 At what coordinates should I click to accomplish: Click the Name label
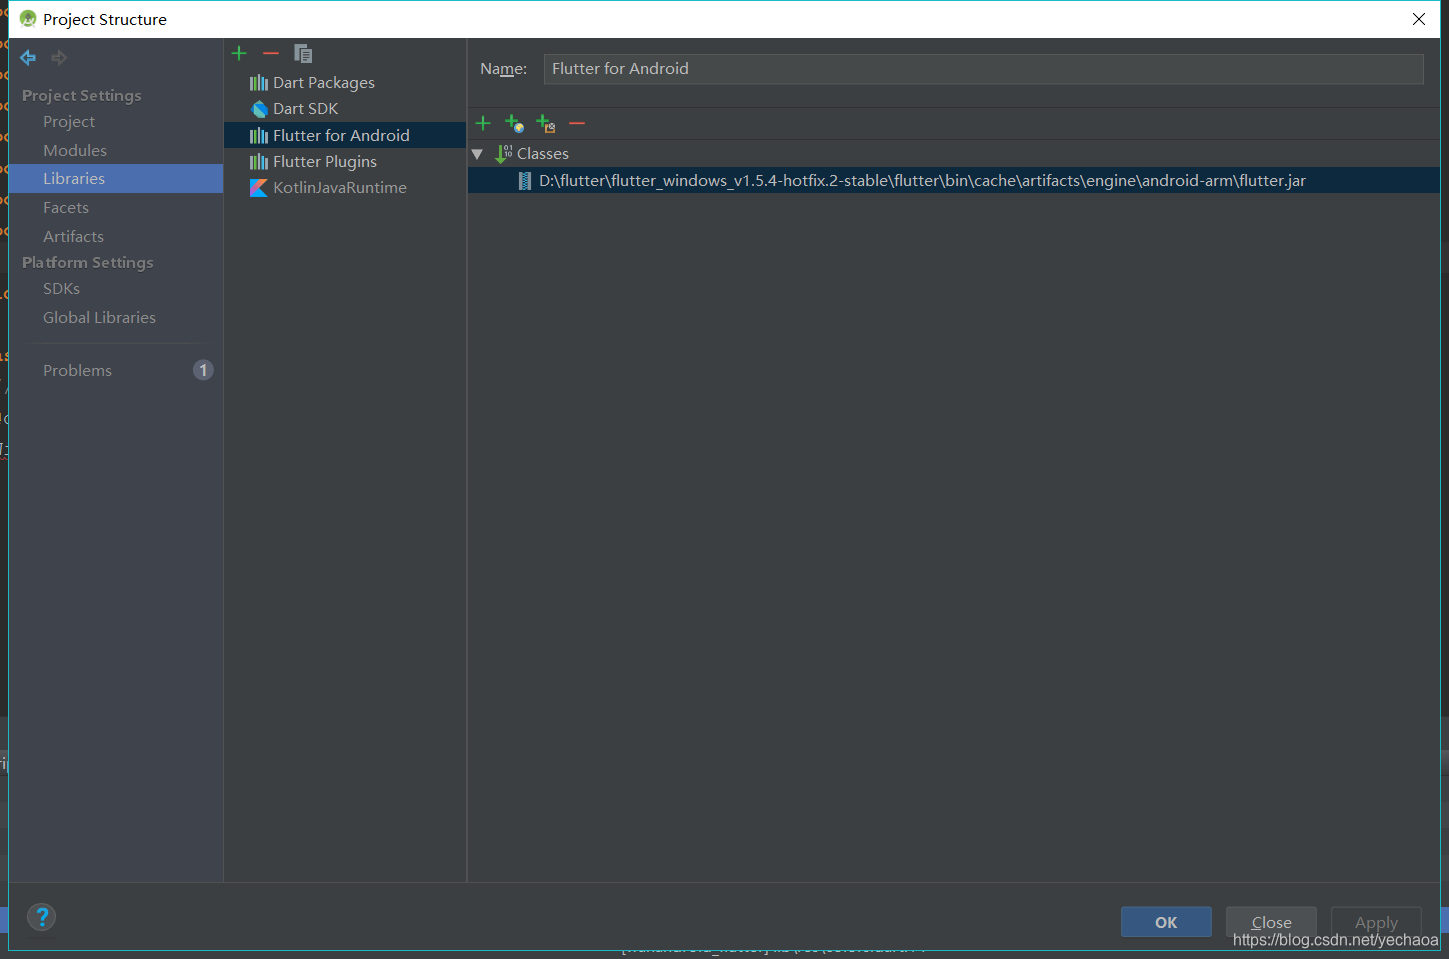503,69
